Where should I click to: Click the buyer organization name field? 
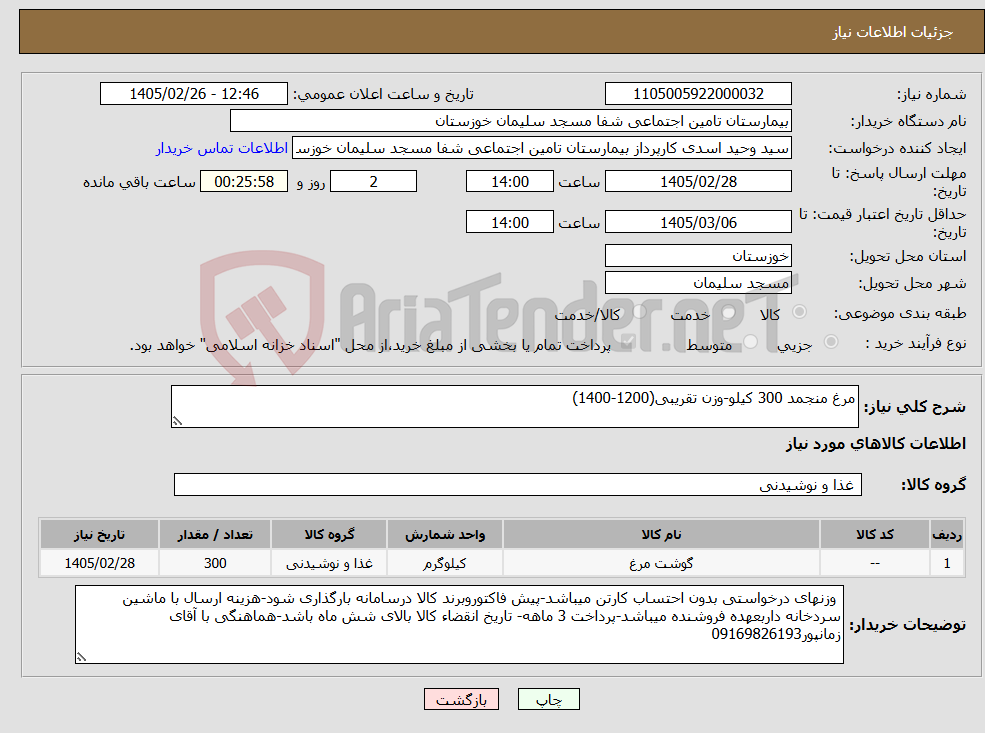[x=511, y=121]
